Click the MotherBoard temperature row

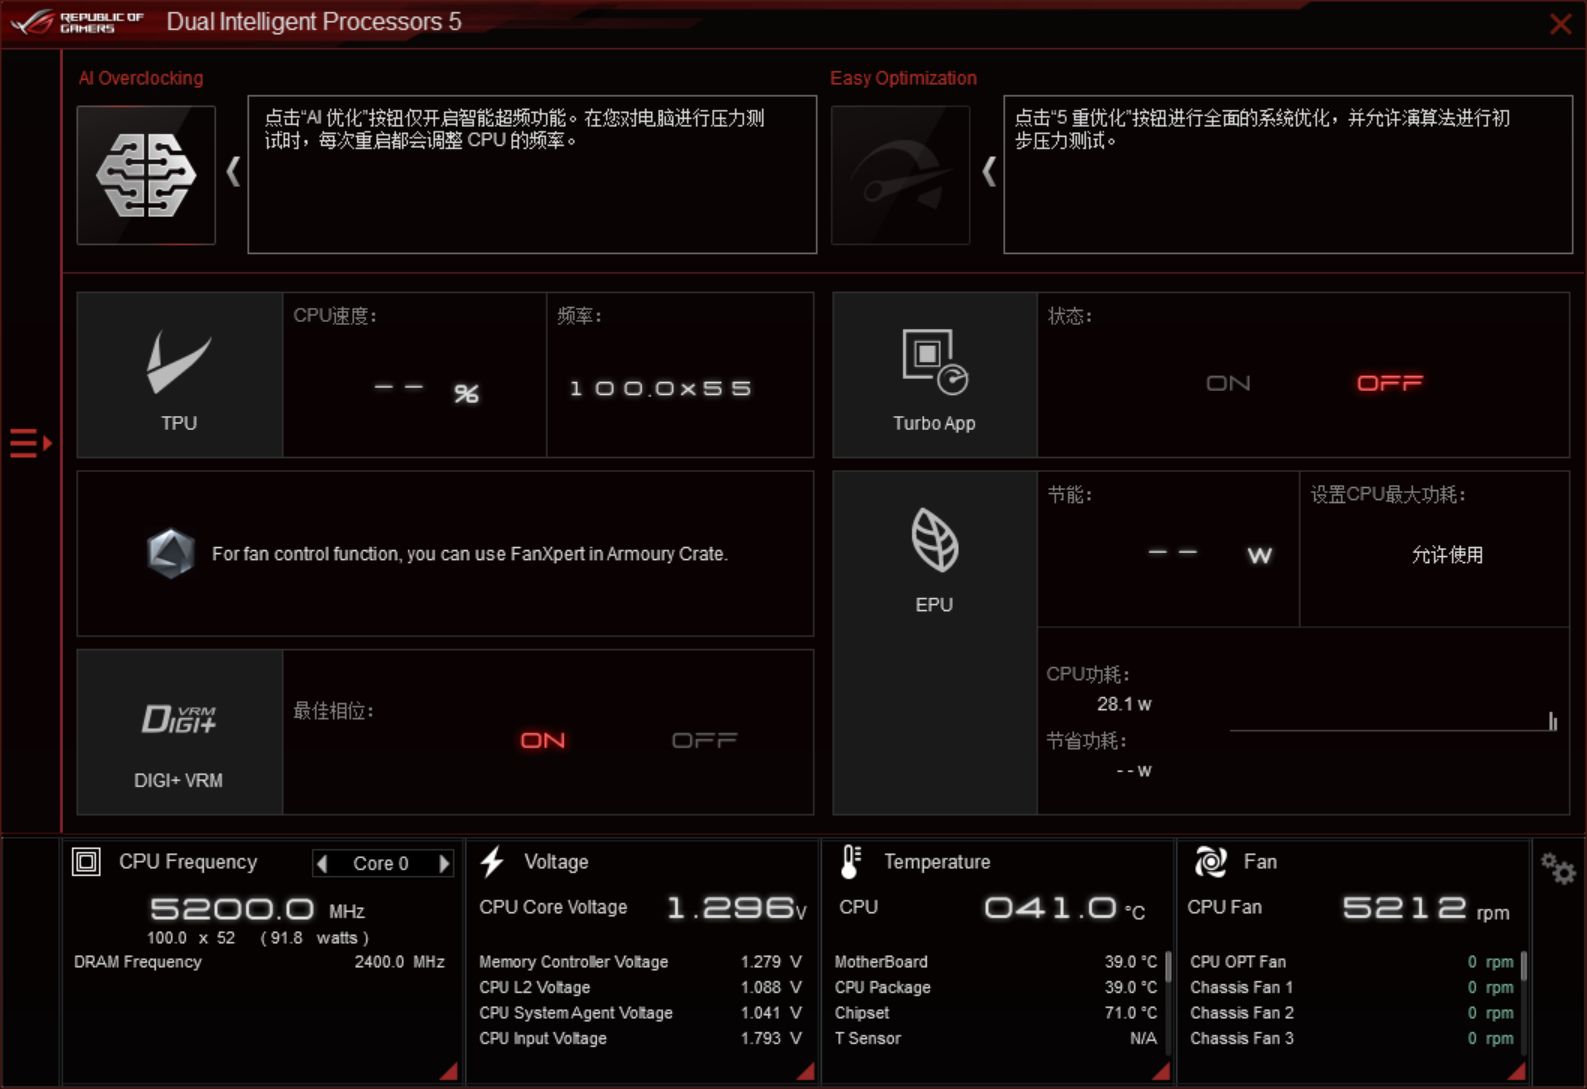coord(996,962)
